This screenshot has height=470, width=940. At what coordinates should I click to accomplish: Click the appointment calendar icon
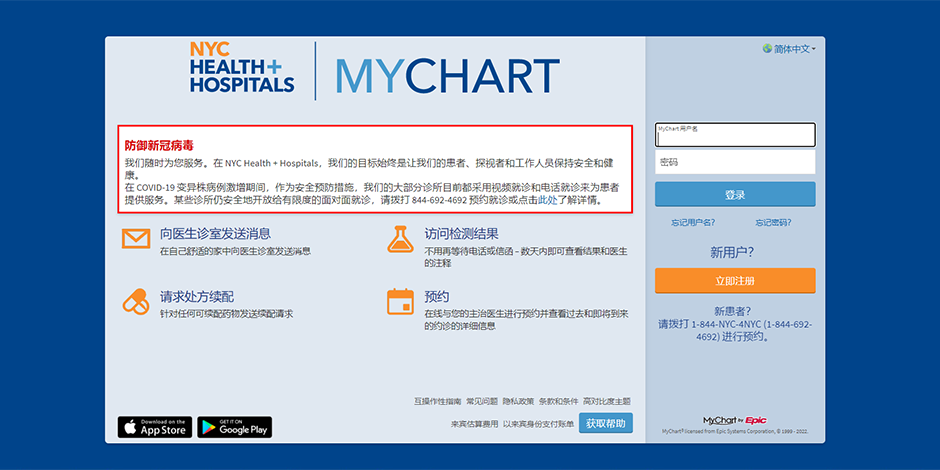(400, 301)
